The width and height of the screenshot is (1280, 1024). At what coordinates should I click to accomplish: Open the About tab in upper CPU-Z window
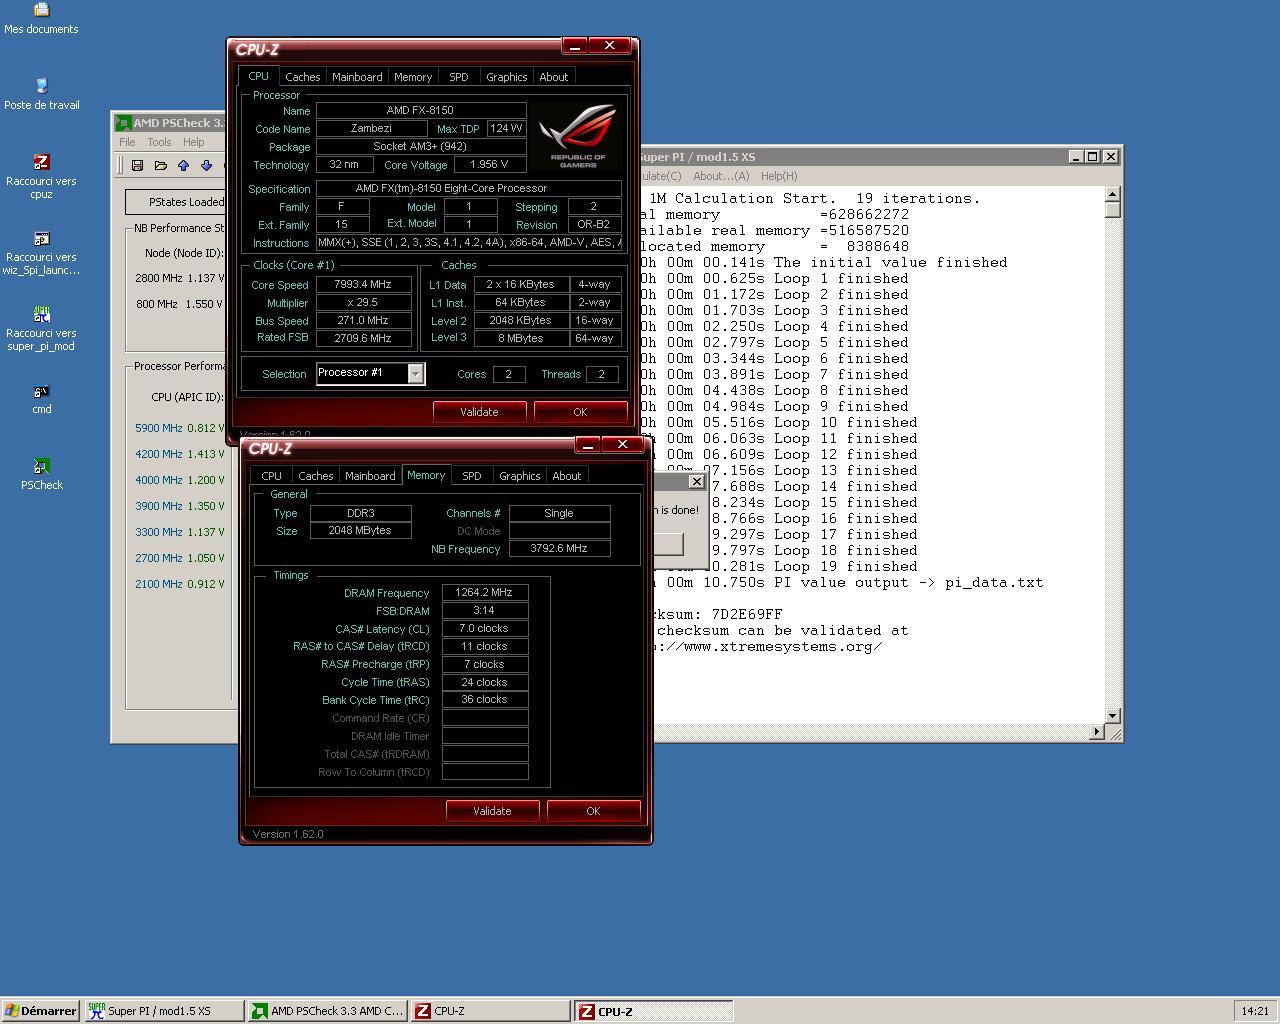[x=553, y=77]
